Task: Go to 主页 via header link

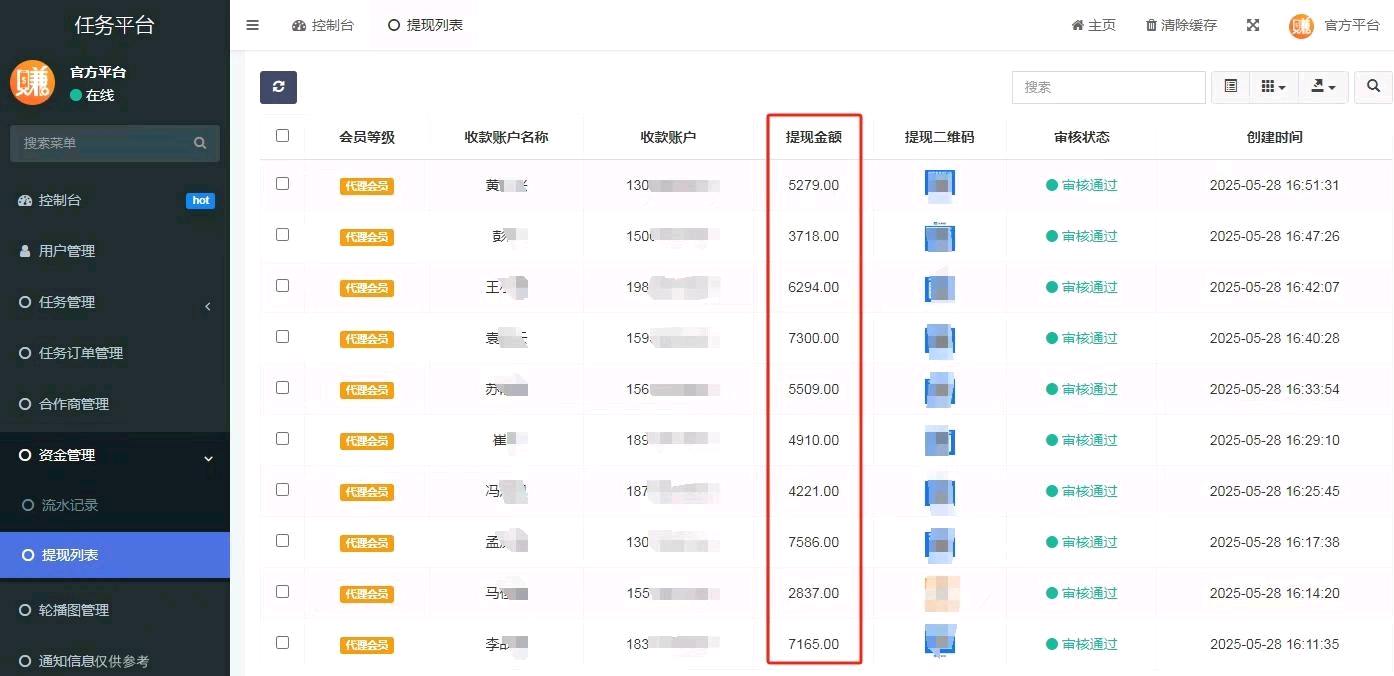Action: (x=1093, y=25)
